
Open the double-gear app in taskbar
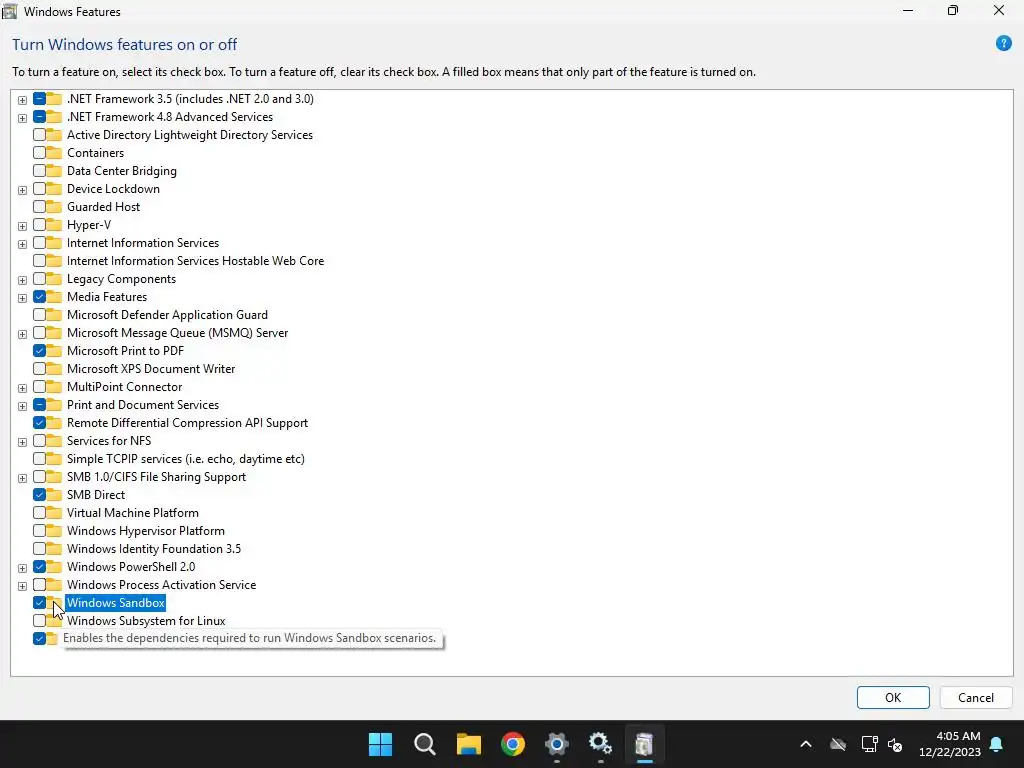pyautogui.click(x=600, y=743)
